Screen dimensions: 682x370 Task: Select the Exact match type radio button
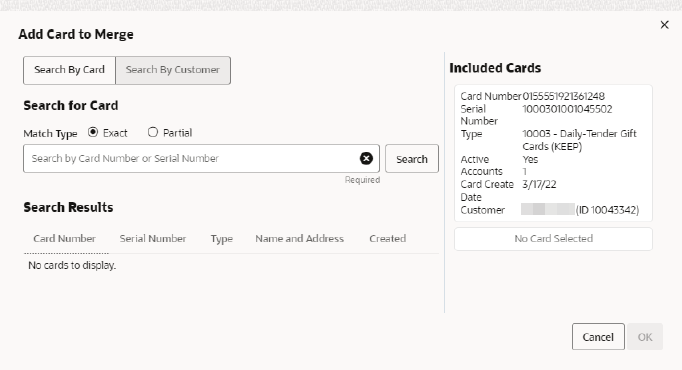[93, 132]
